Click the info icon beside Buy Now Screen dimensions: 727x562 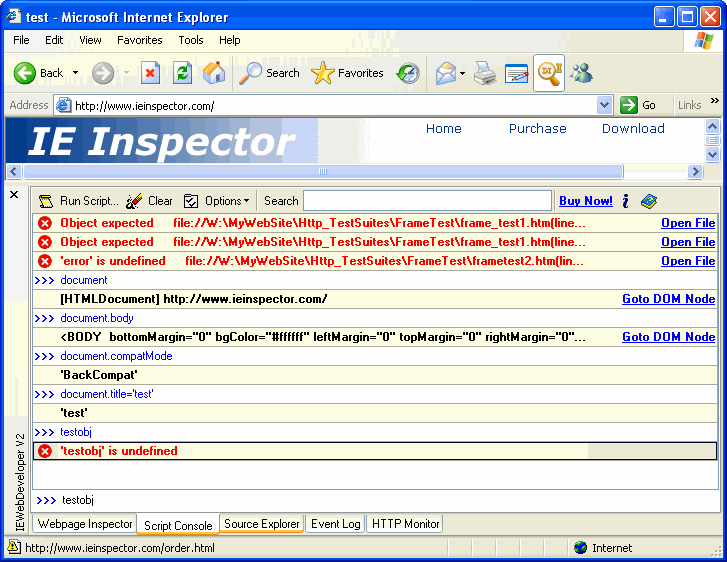pos(625,201)
